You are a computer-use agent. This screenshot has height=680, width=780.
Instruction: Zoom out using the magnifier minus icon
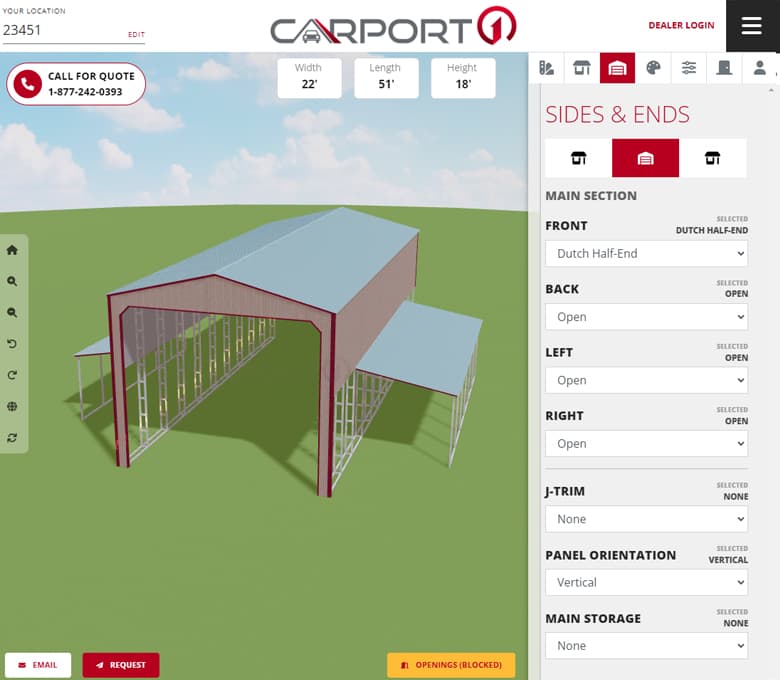point(12,313)
